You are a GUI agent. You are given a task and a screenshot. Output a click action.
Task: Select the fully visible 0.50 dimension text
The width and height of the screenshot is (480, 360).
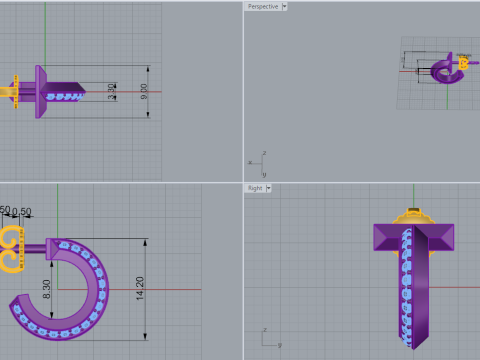[22, 212]
